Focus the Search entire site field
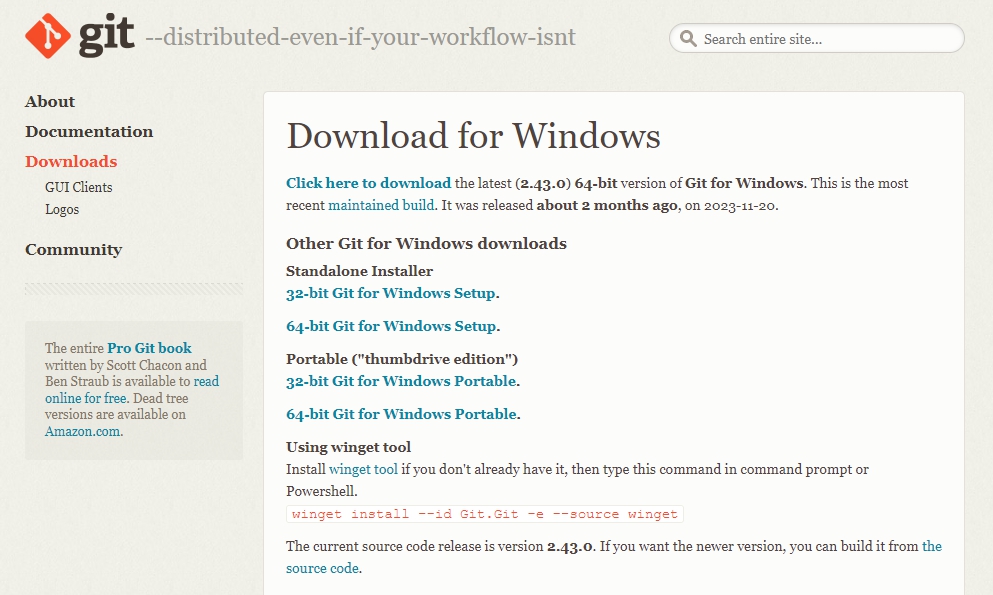Image resolution: width=993 pixels, height=595 pixels. (x=816, y=39)
